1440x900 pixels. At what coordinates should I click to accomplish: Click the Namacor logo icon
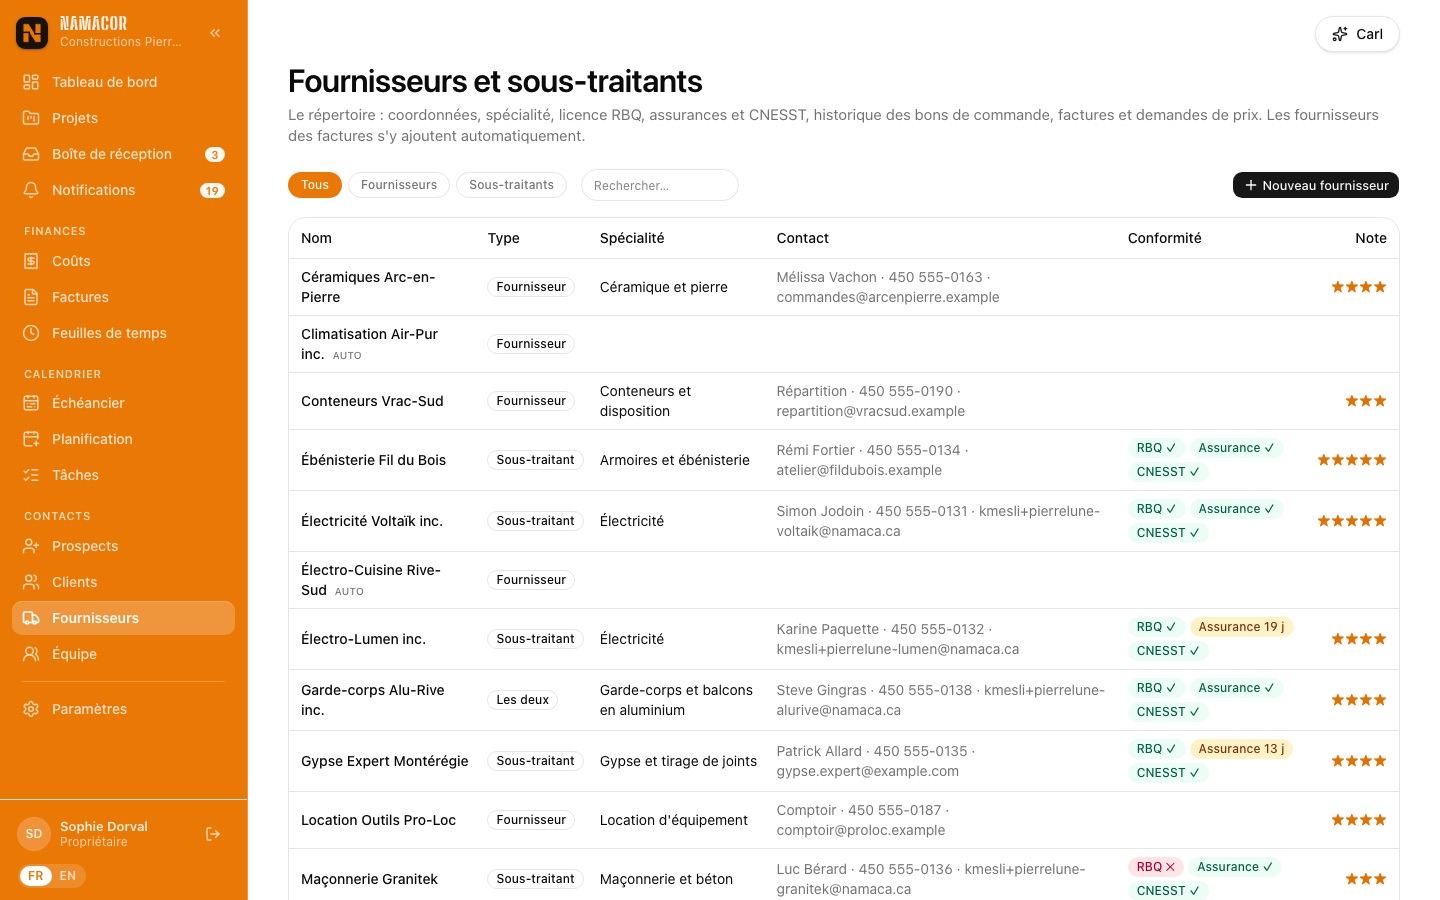32,33
